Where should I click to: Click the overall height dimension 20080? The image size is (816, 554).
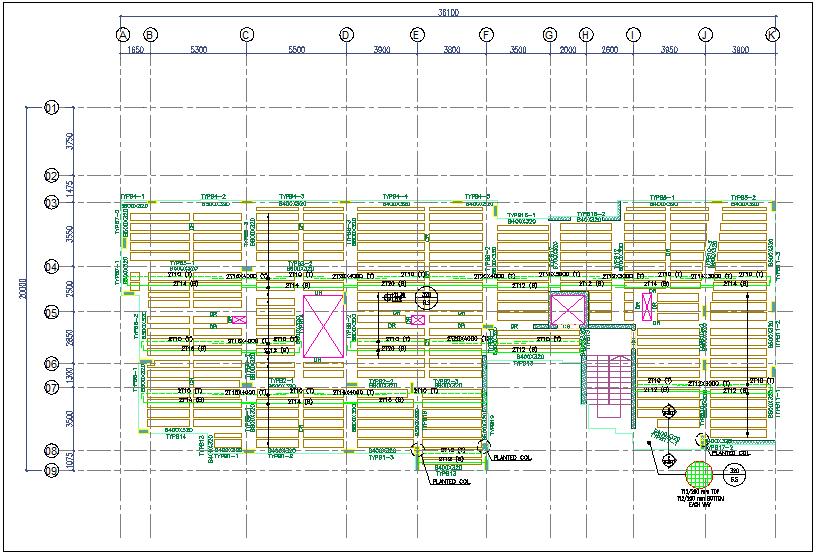tap(22, 289)
